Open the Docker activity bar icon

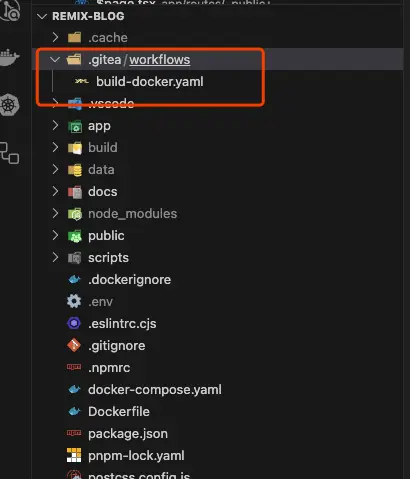(9, 57)
